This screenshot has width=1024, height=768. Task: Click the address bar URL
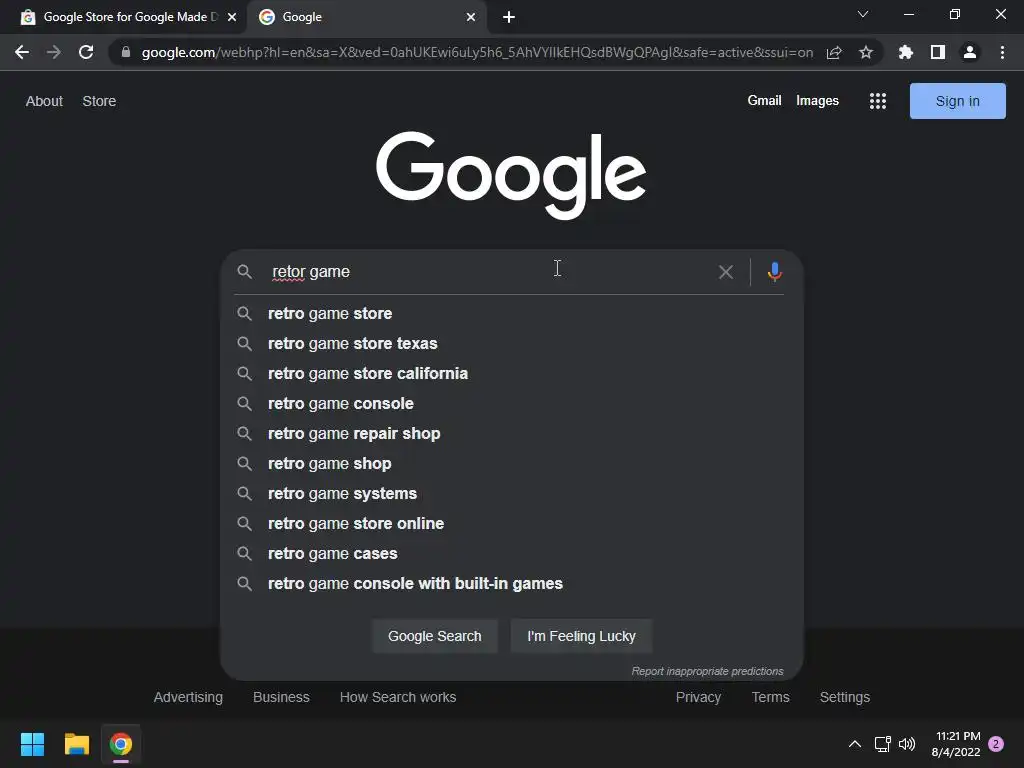pyautogui.click(x=477, y=52)
